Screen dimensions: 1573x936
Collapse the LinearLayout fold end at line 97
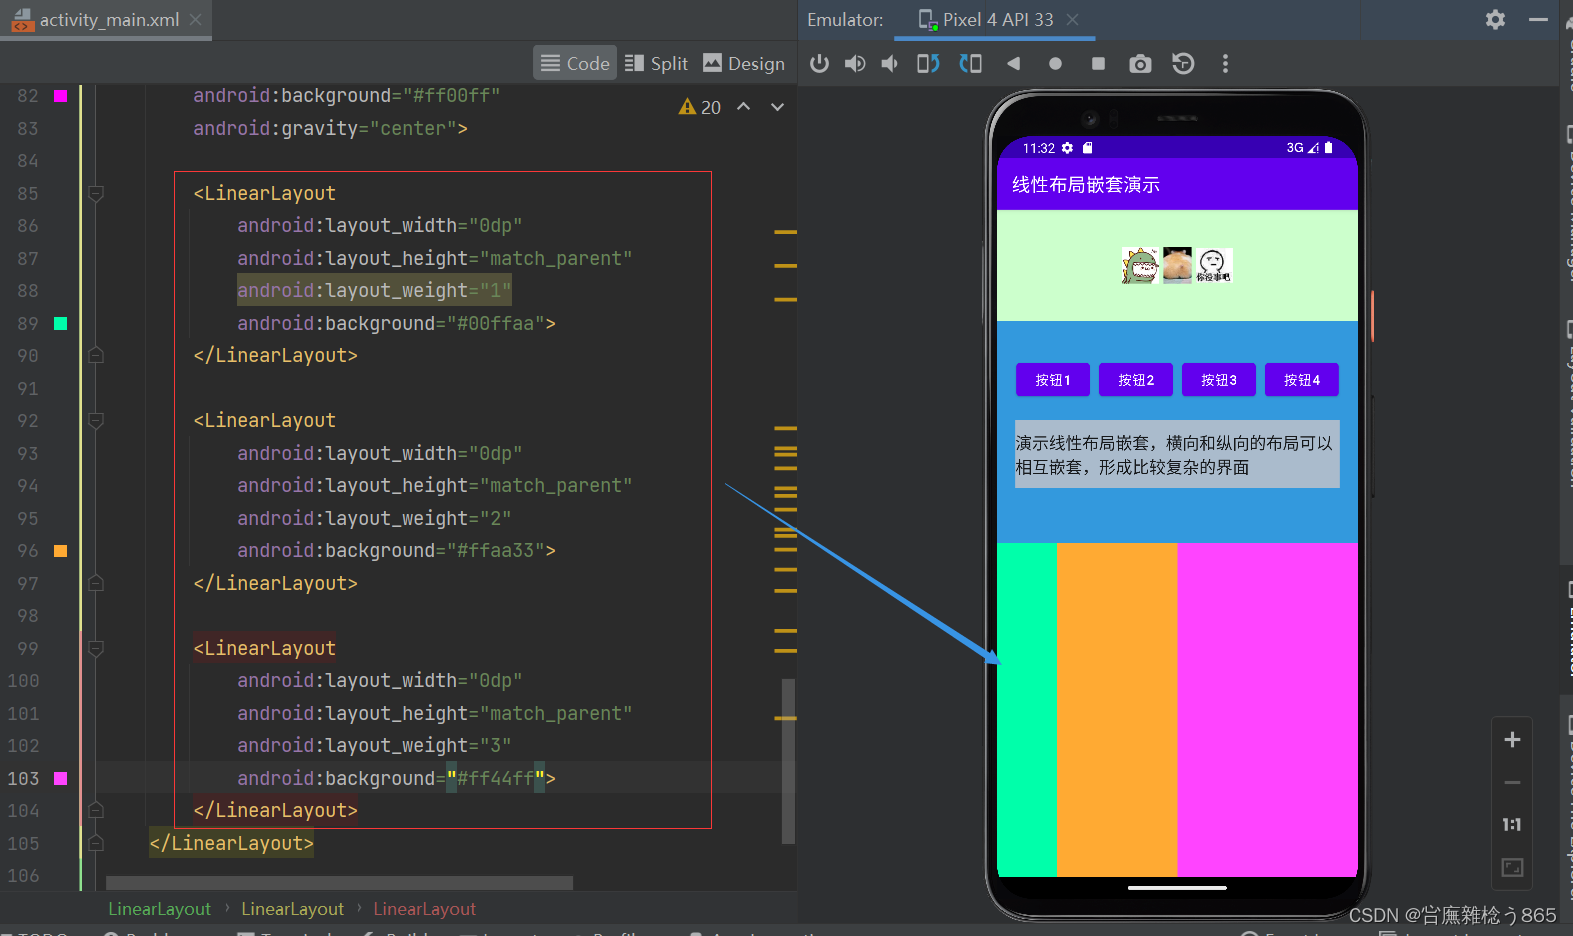(x=96, y=583)
